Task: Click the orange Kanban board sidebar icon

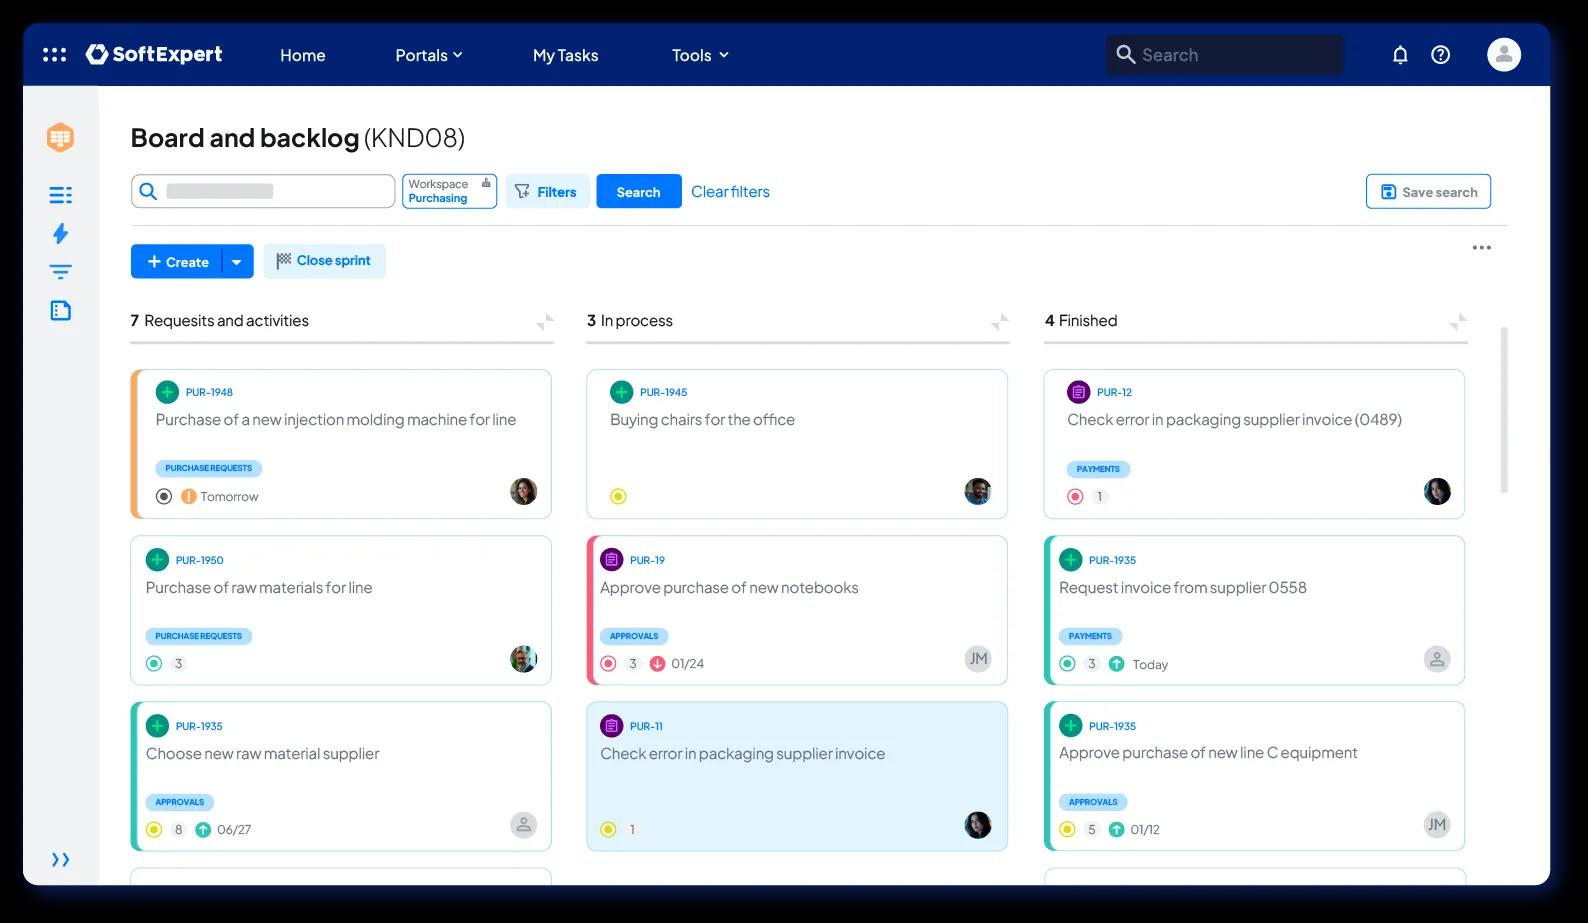Action: click(x=60, y=137)
